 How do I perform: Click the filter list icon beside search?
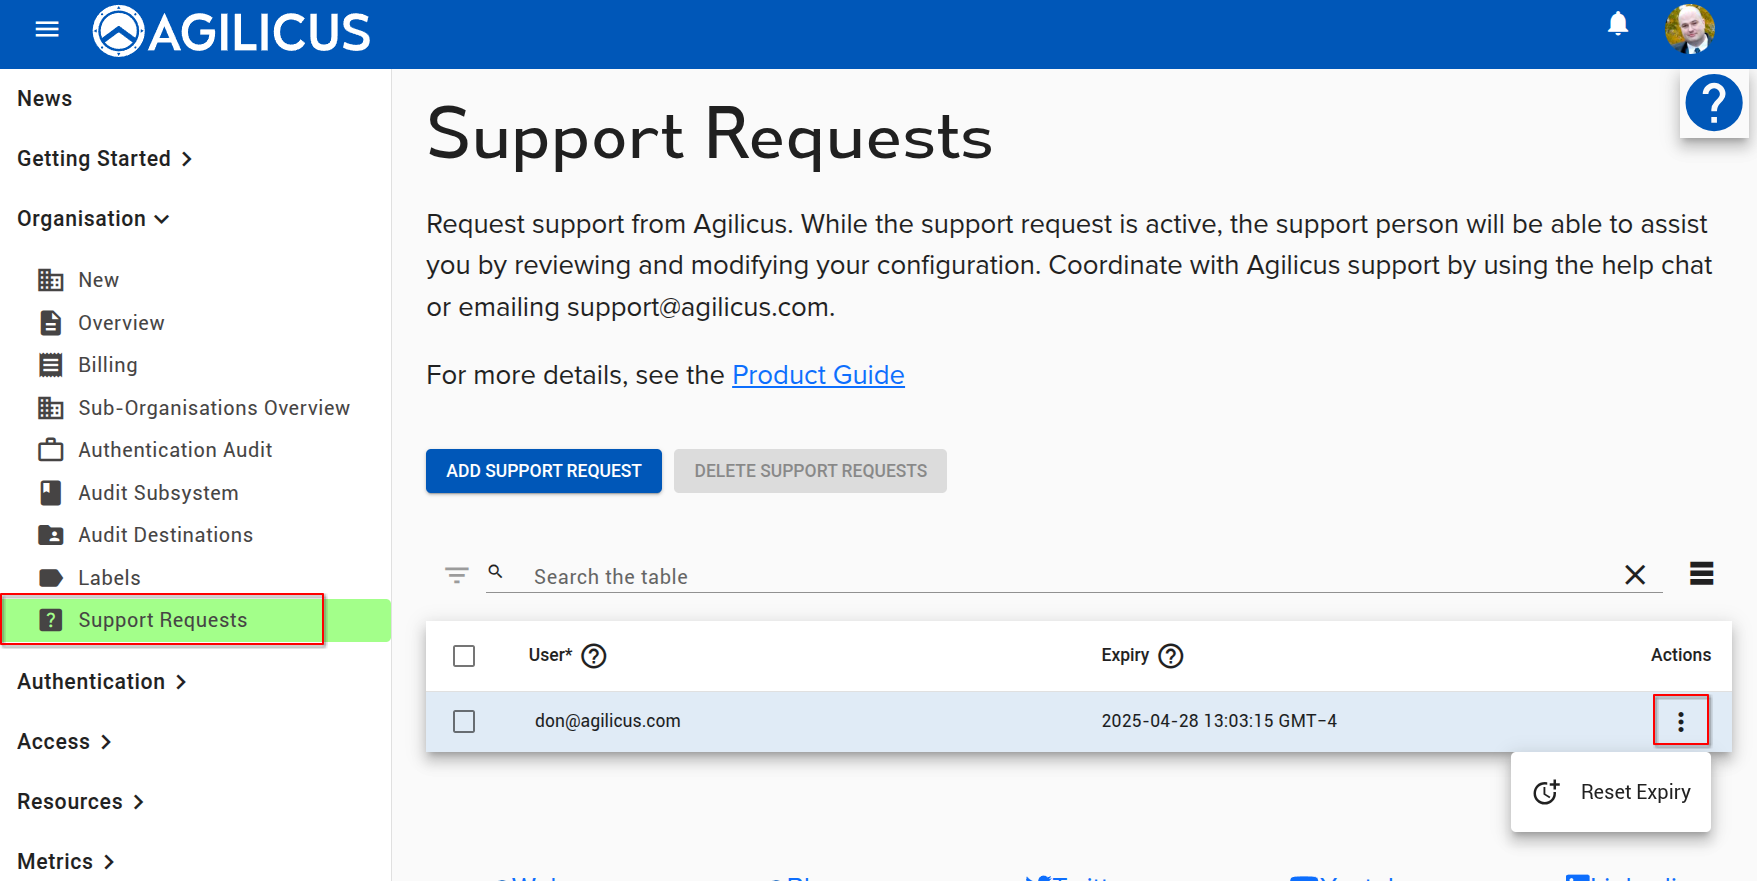pos(456,575)
